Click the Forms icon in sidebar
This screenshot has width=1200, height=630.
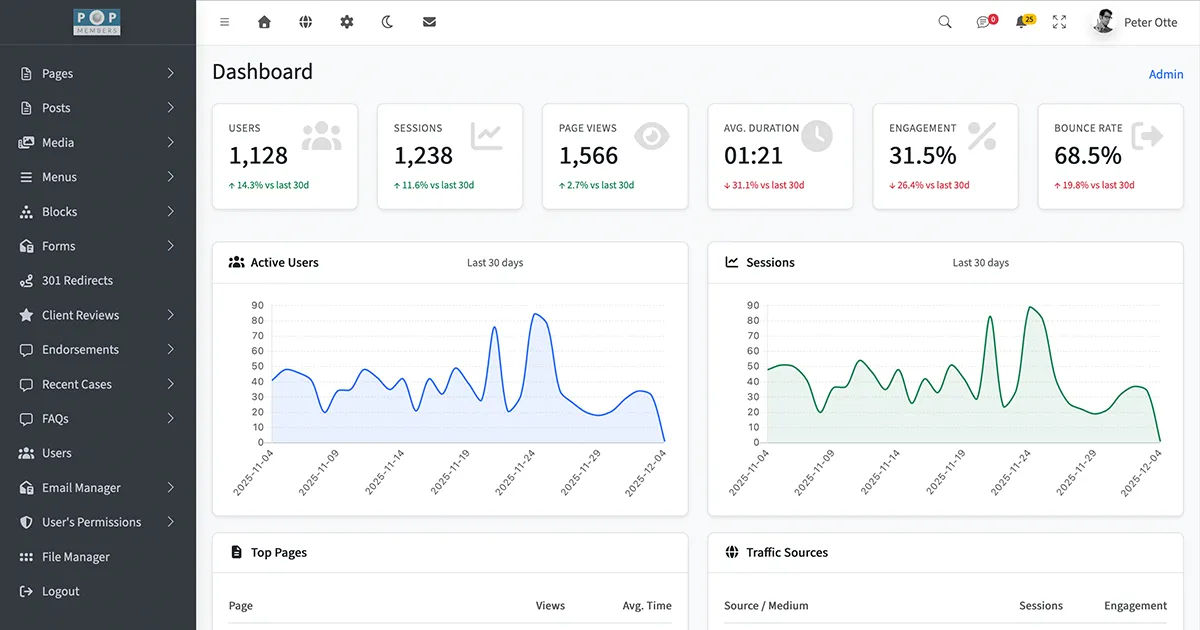click(26, 246)
